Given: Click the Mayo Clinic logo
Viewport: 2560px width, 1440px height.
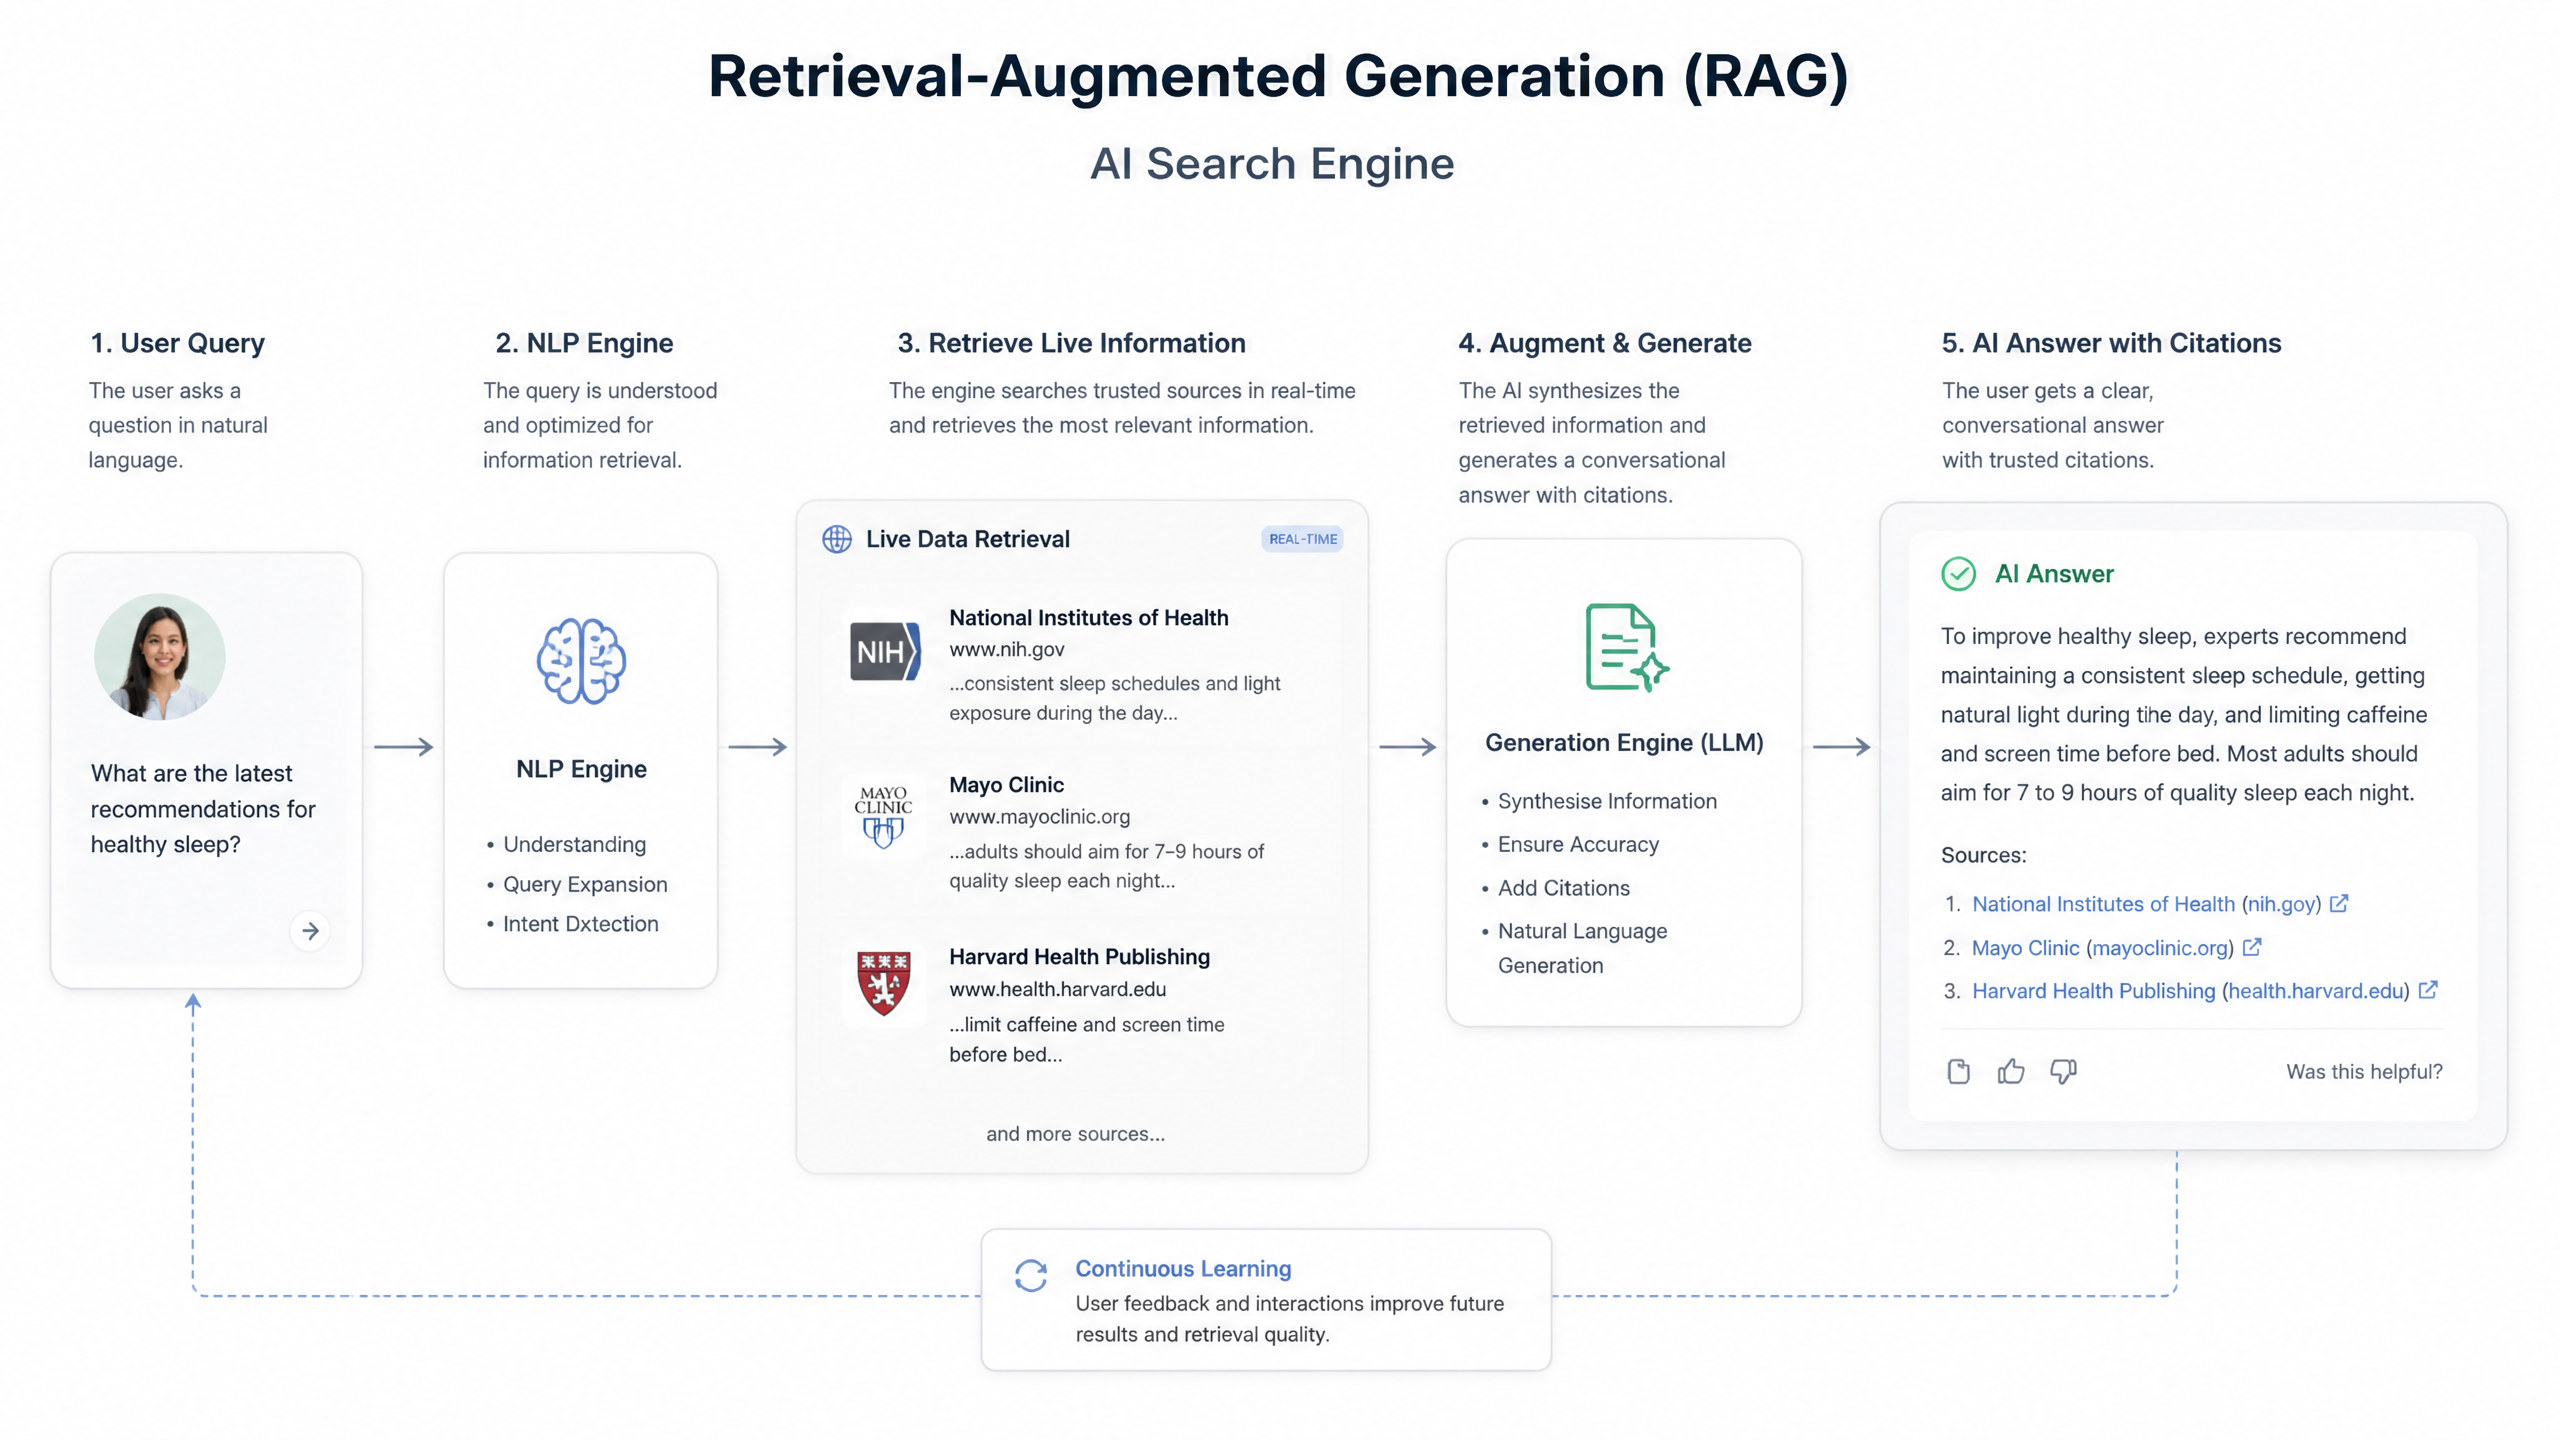Looking at the screenshot, I should [x=883, y=816].
